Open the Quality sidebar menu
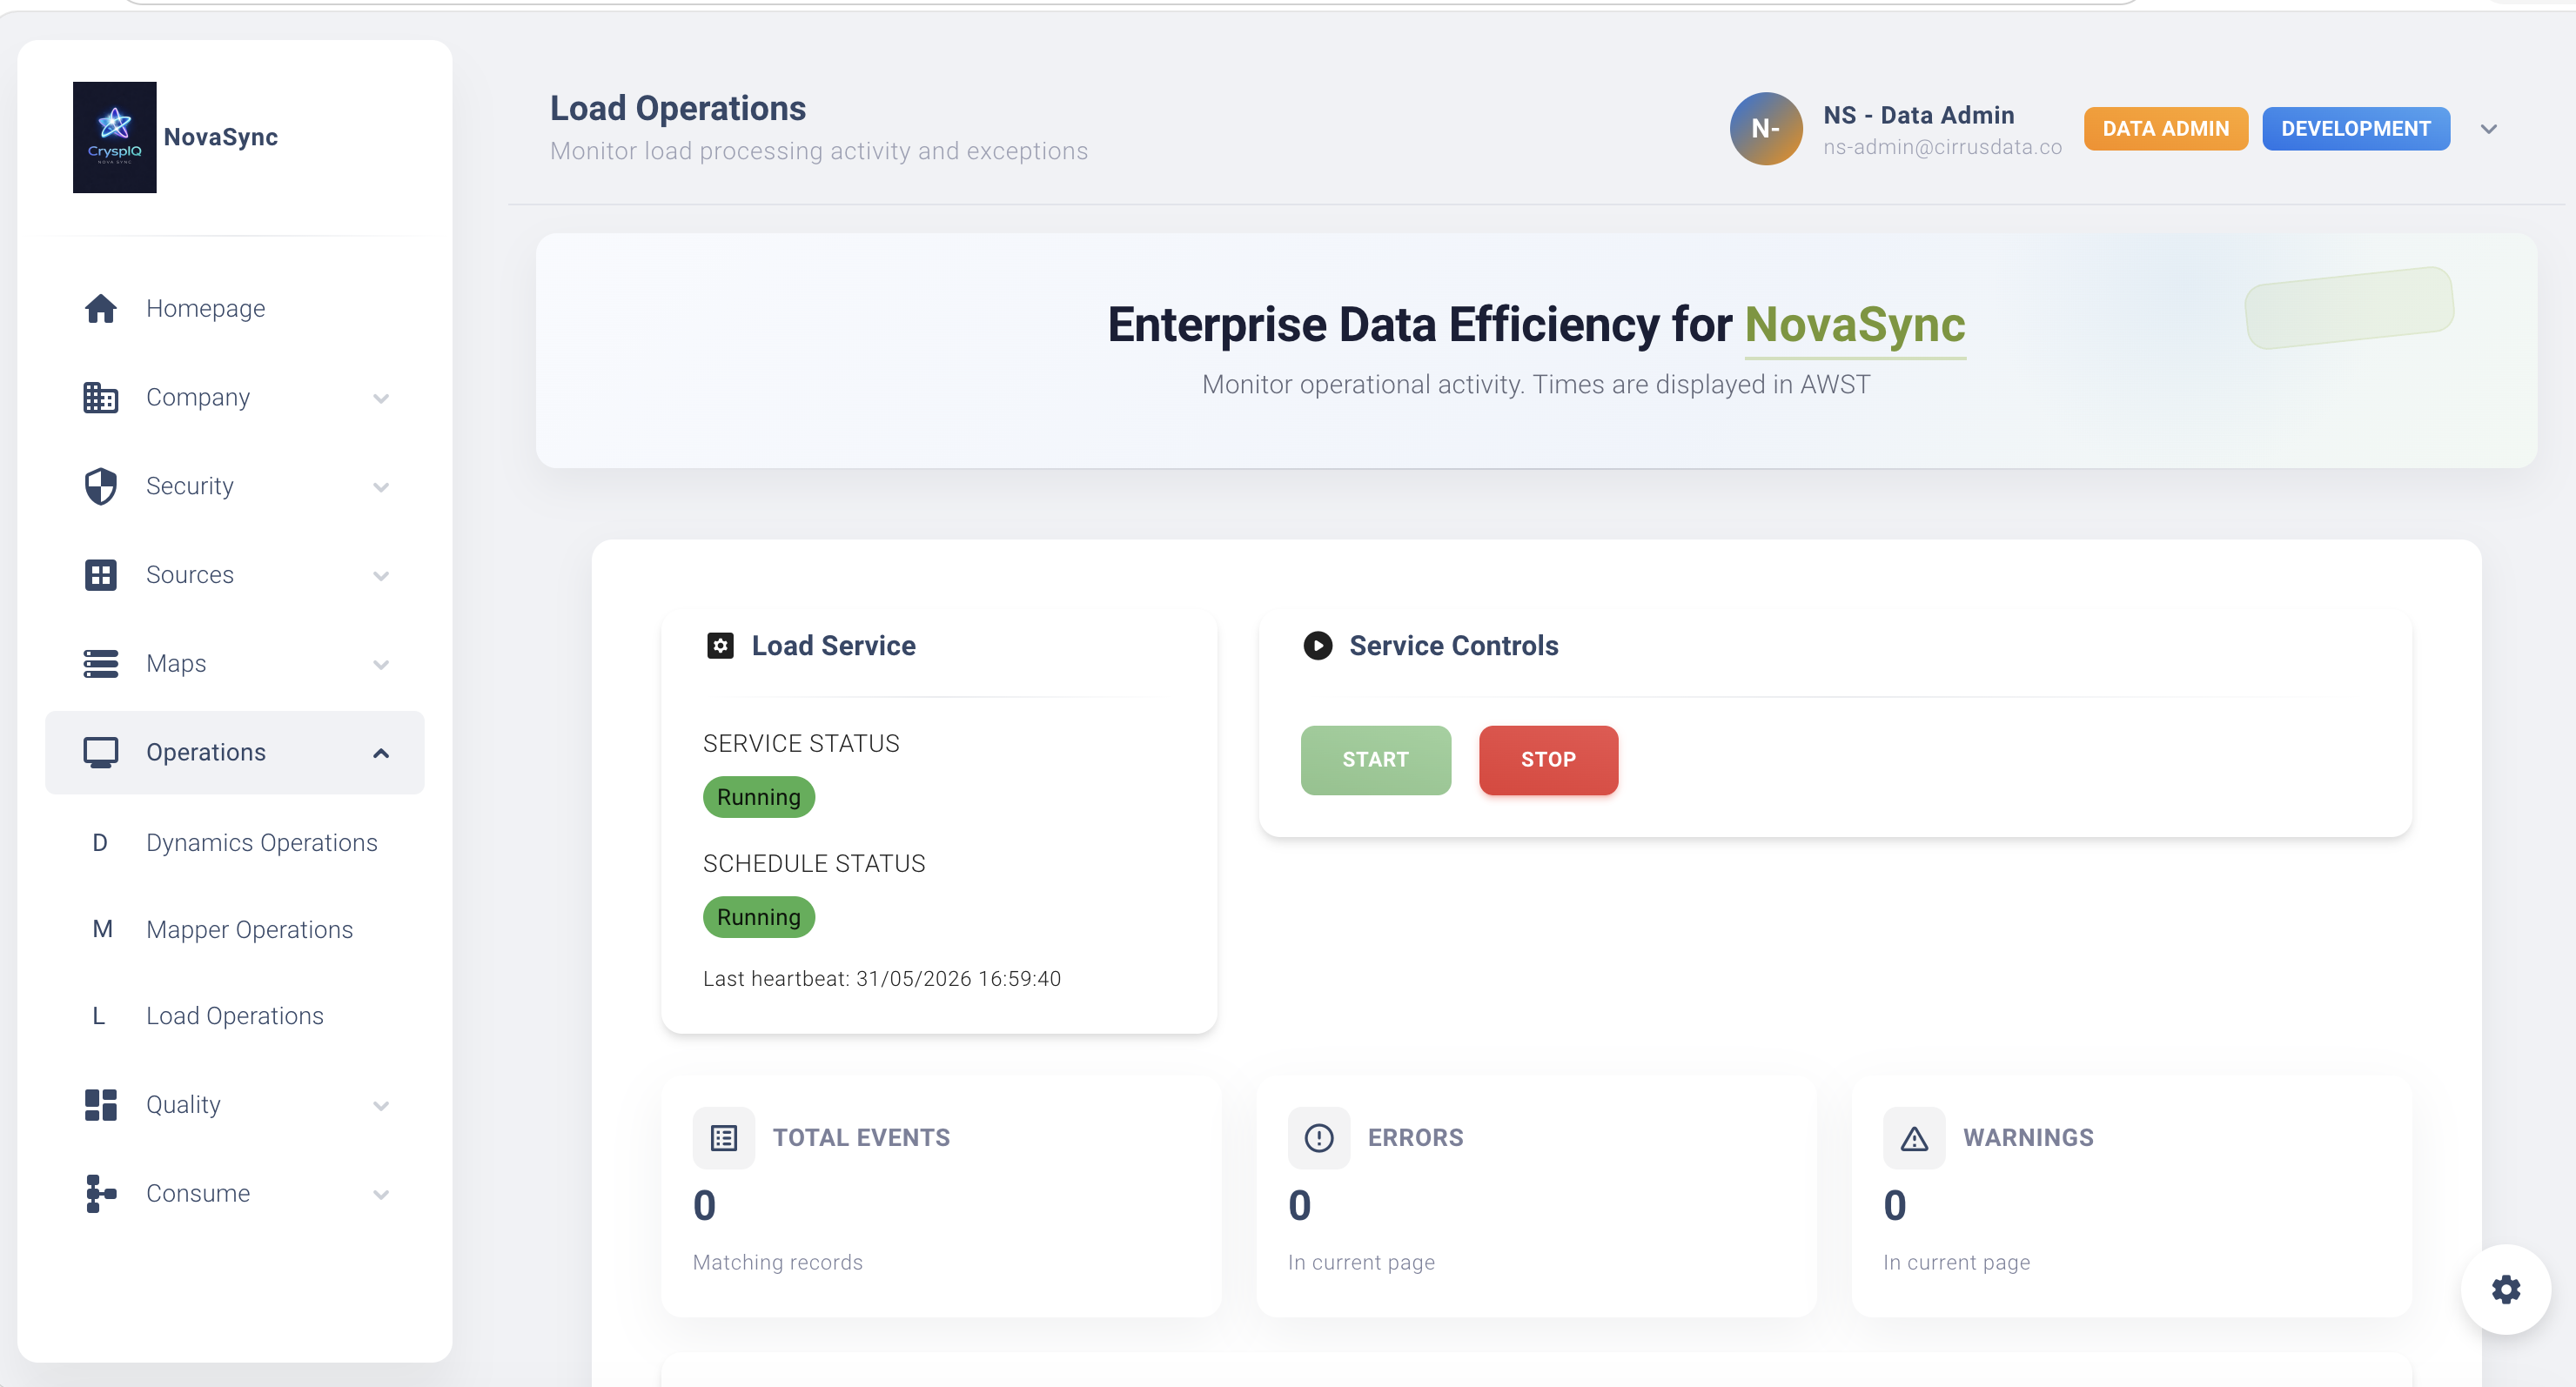2576x1387 pixels. [235, 1104]
